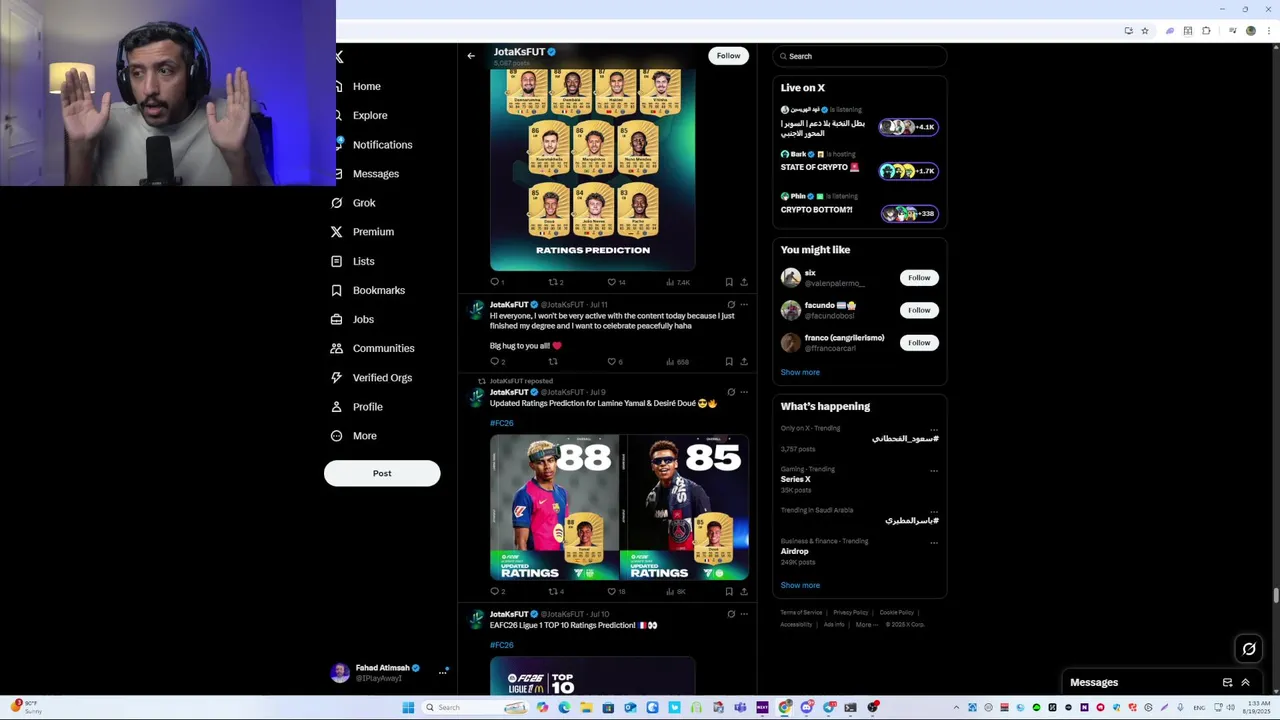Click the Communities people icon in sidebar
The height and width of the screenshot is (720, 1280).
[x=337, y=348]
